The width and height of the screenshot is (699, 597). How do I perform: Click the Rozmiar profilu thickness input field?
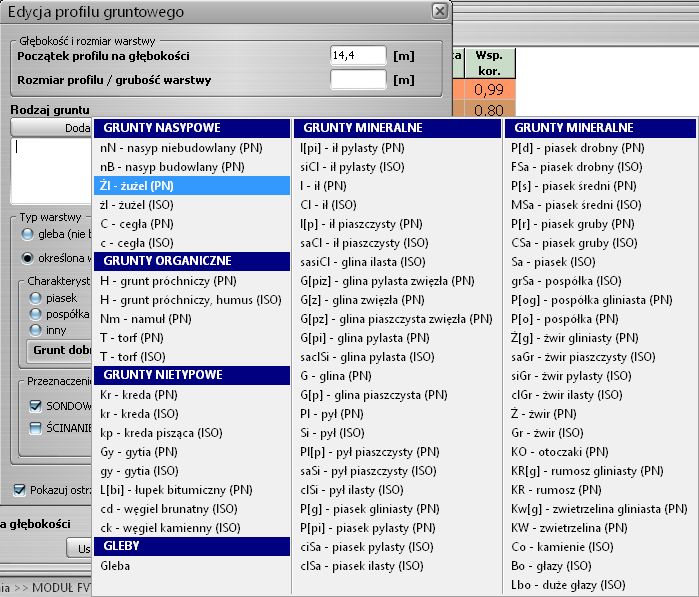click(x=357, y=79)
